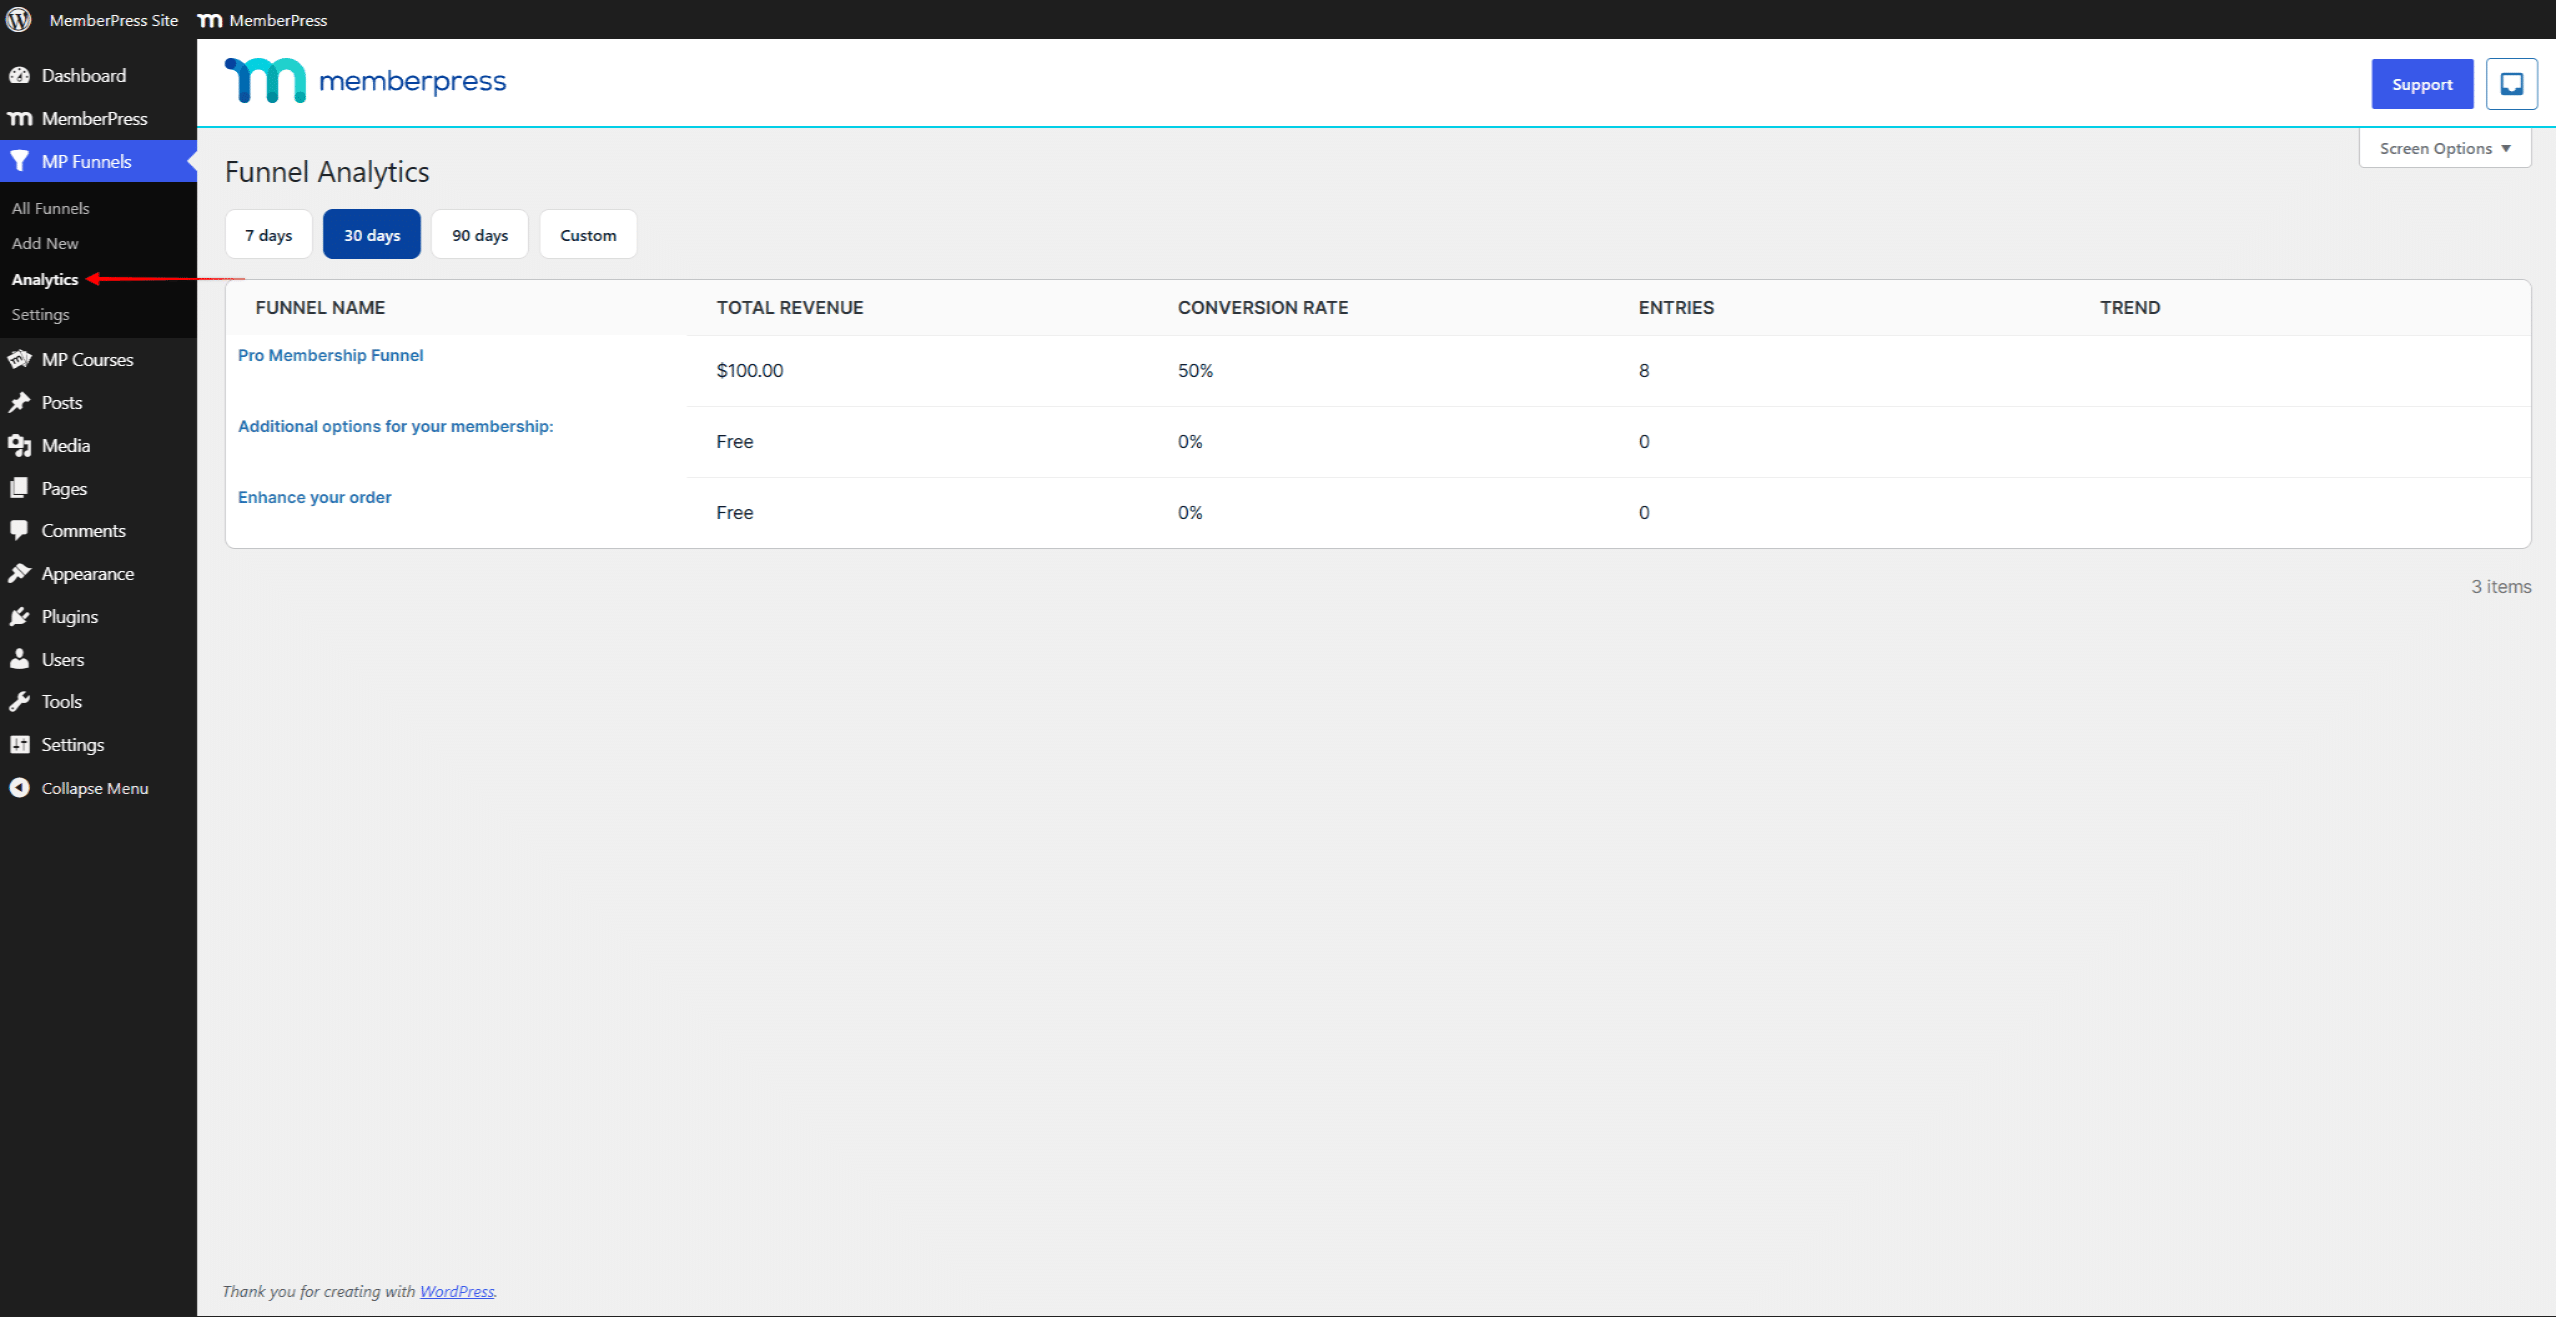Click the Appearance paintbrush icon

click(x=19, y=573)
